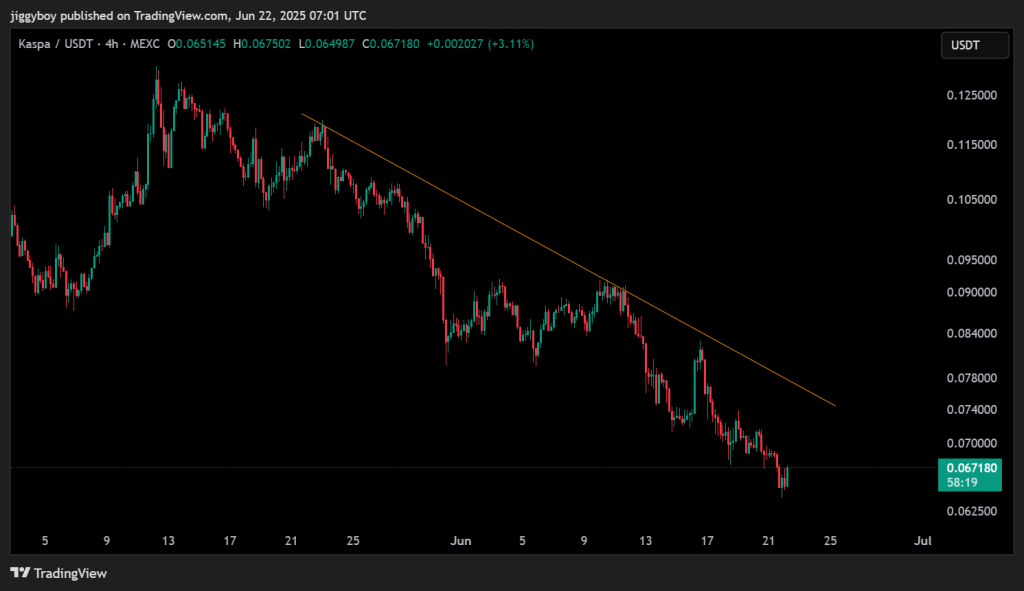Click the candle countdown timer 58:19
Image resolution: width=1024 pixels, height=591 pixels.
coord(962,483)
